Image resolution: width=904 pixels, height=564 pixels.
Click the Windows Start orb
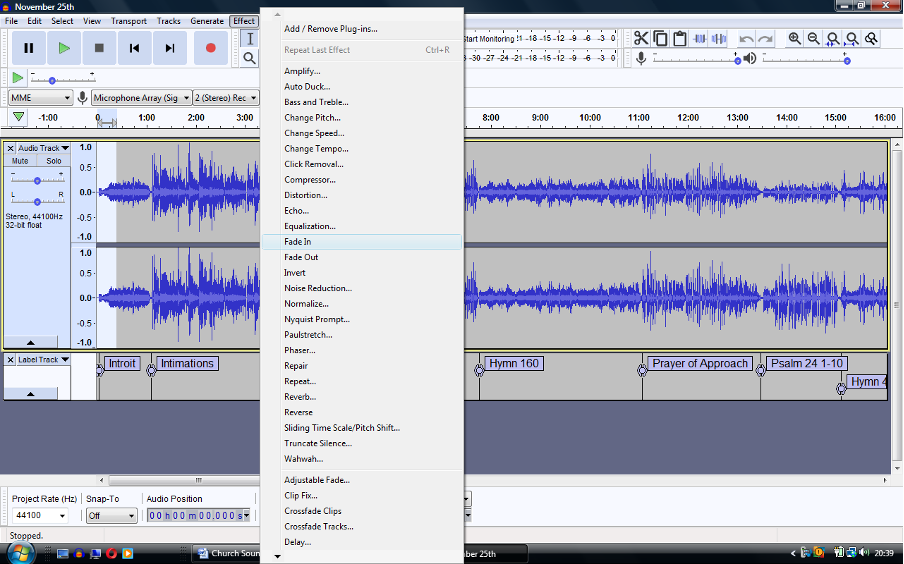[20, 552]
